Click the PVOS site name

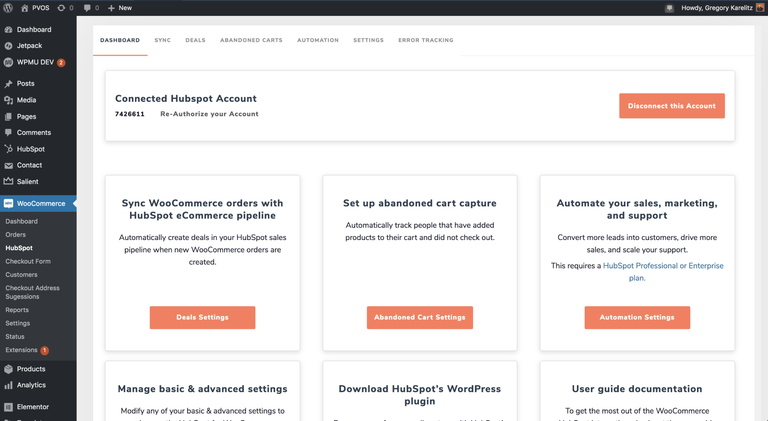(41, 8)
